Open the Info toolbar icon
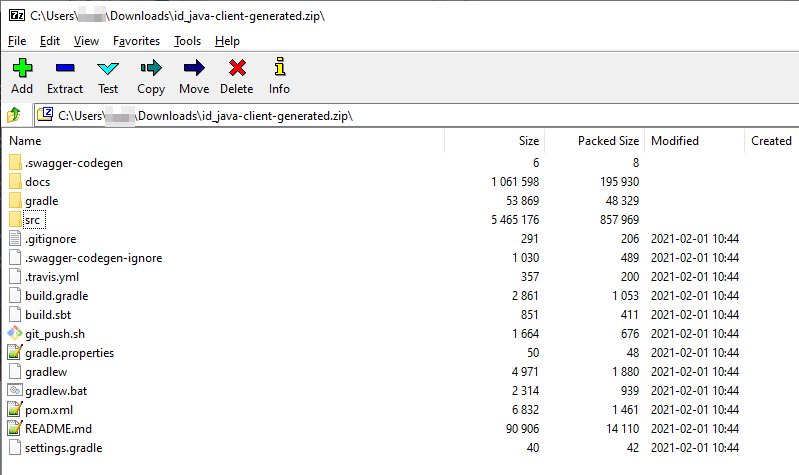 (279, 69)
